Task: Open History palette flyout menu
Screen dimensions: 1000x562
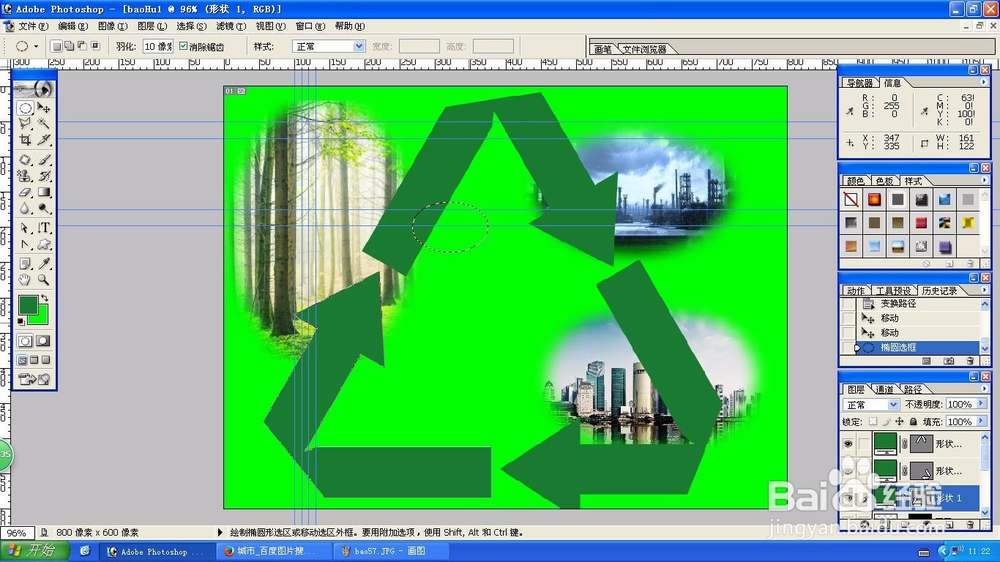Action: (983, 290)
